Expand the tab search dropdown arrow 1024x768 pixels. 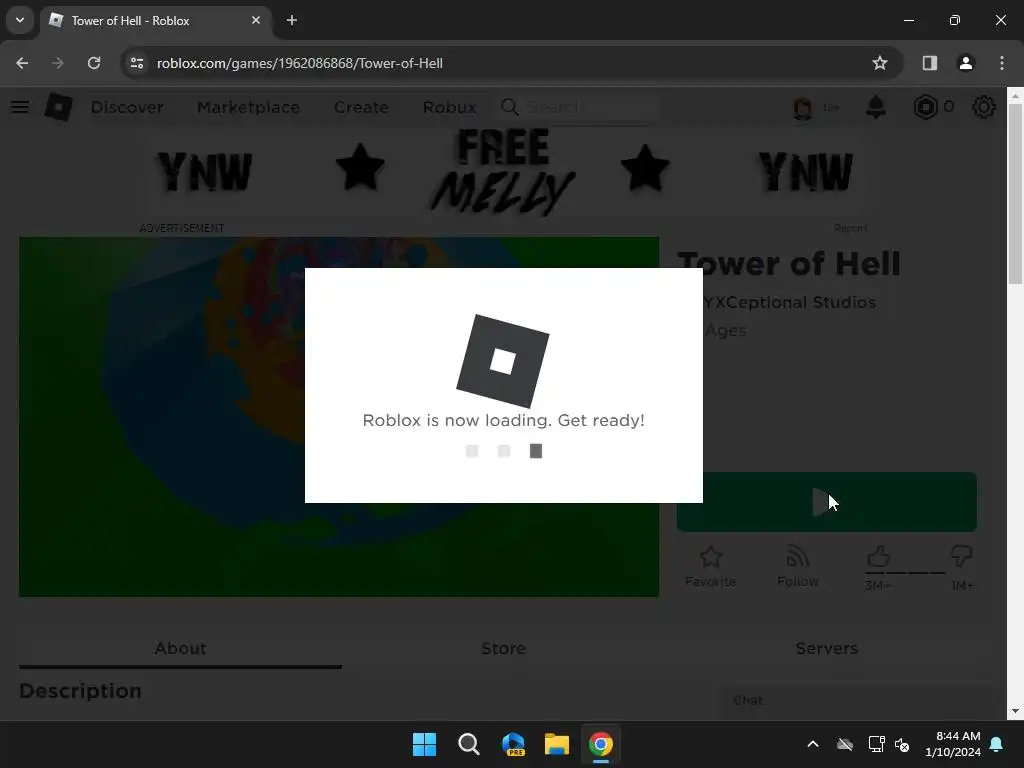pyautogui.click(x=20, y=20)
